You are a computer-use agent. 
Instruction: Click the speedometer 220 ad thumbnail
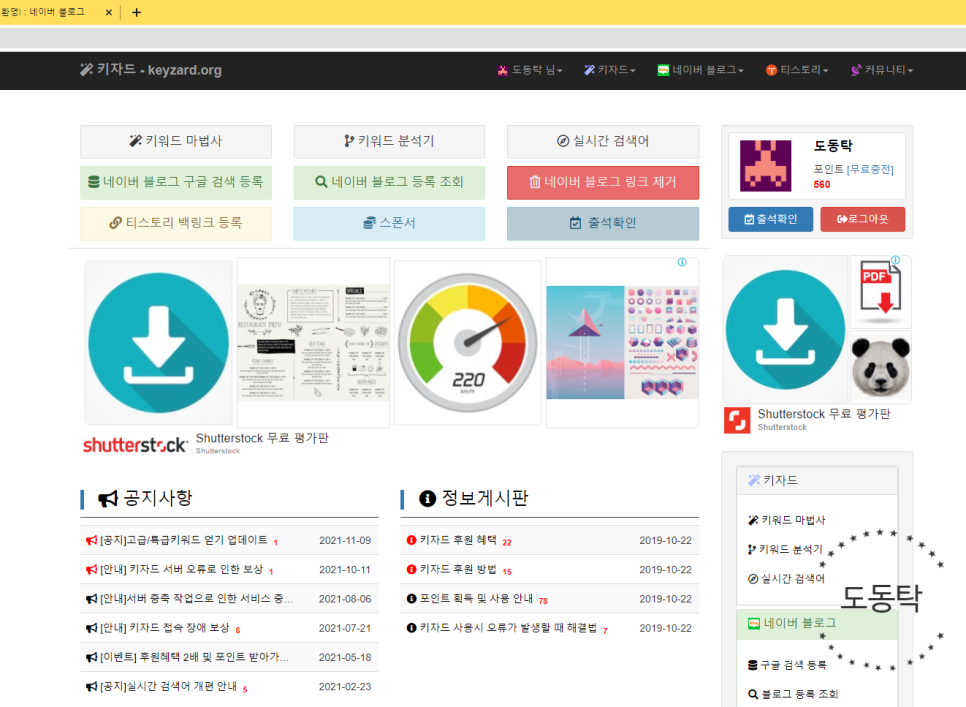468,342
